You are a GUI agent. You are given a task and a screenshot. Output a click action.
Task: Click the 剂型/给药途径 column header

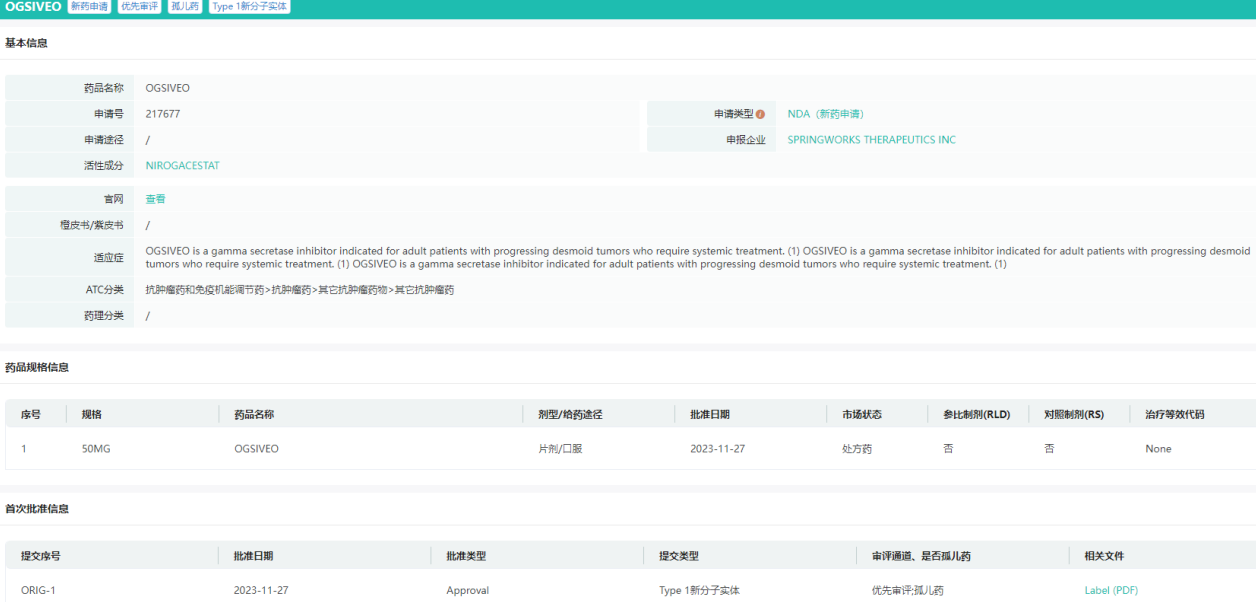[x=570, y=414]
